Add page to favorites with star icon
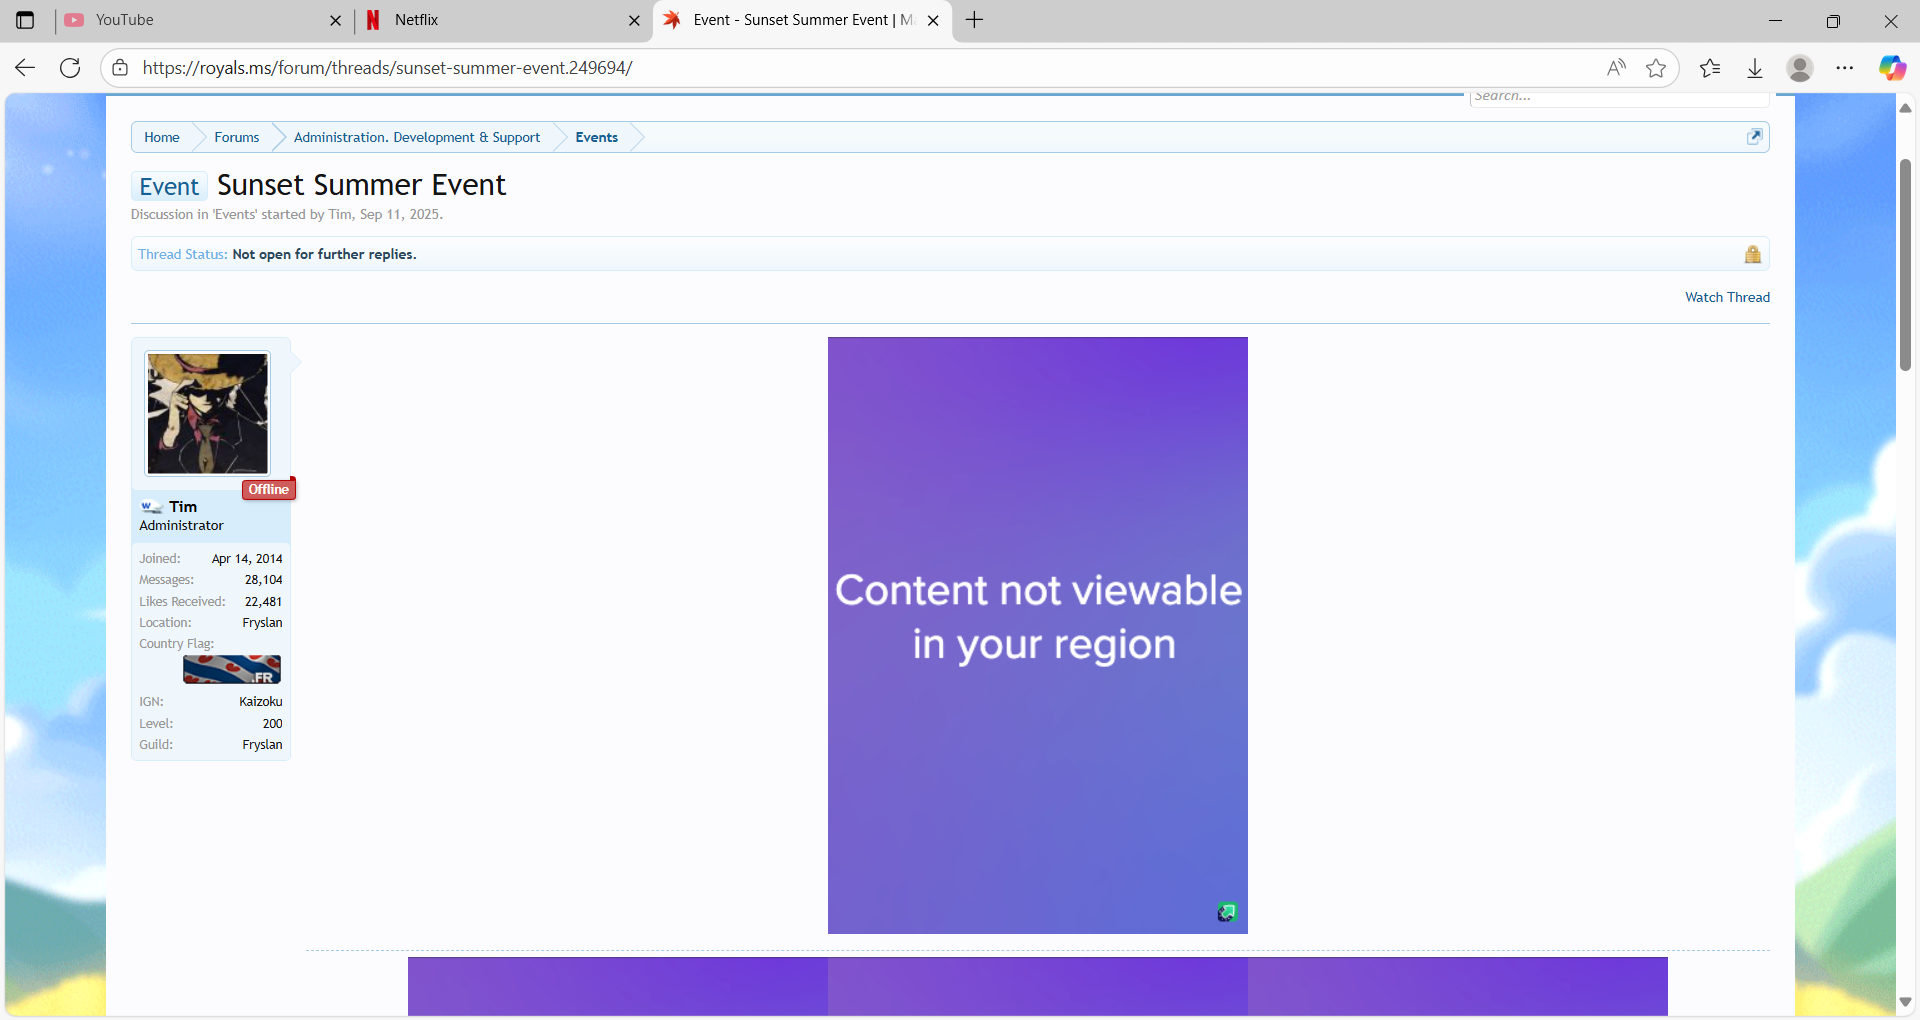Viewport: 1920px width, 1020px height. pyautogui.click(x=1656, y=68)
